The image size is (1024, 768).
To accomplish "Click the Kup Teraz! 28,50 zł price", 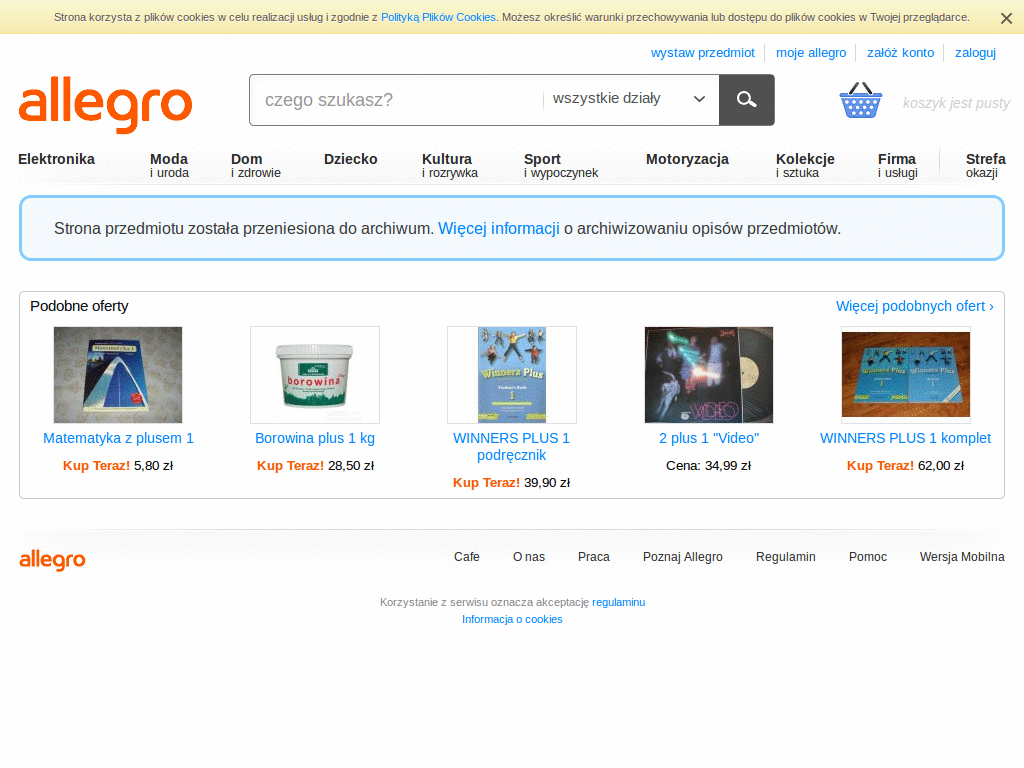I will 315,466.
